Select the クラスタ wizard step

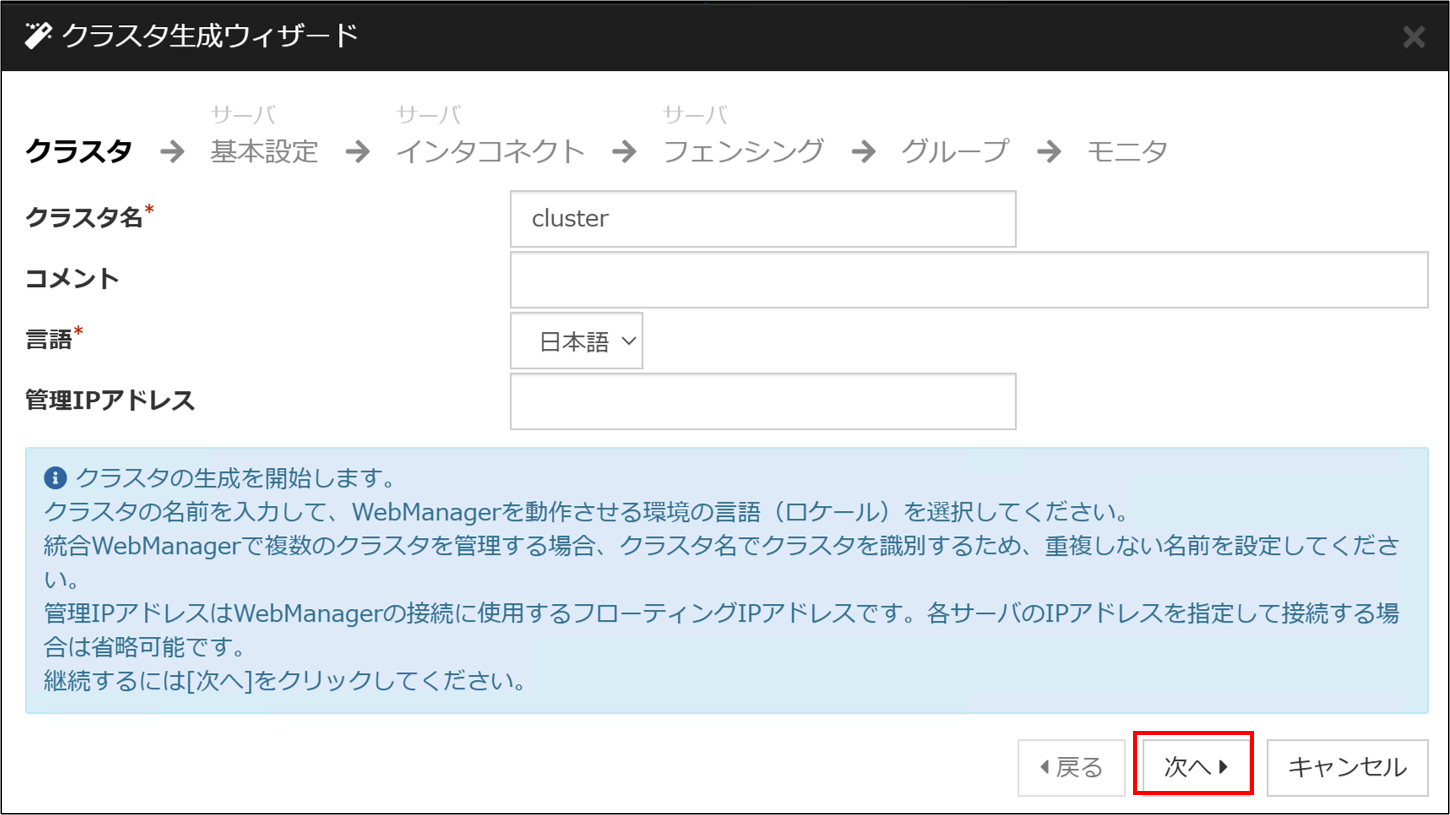pyautogui.click(x=78, y=152)
